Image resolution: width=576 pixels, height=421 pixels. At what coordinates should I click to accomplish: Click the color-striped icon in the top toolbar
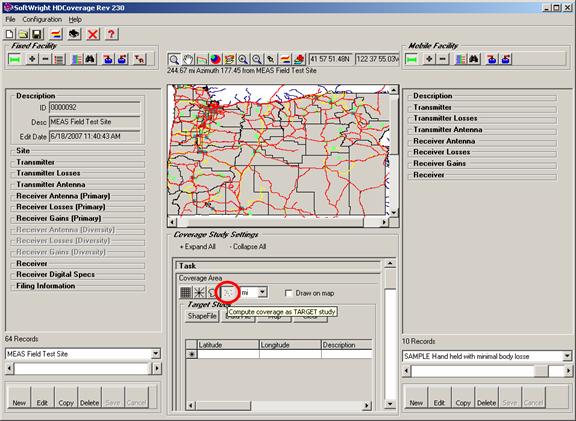[56, 34]
